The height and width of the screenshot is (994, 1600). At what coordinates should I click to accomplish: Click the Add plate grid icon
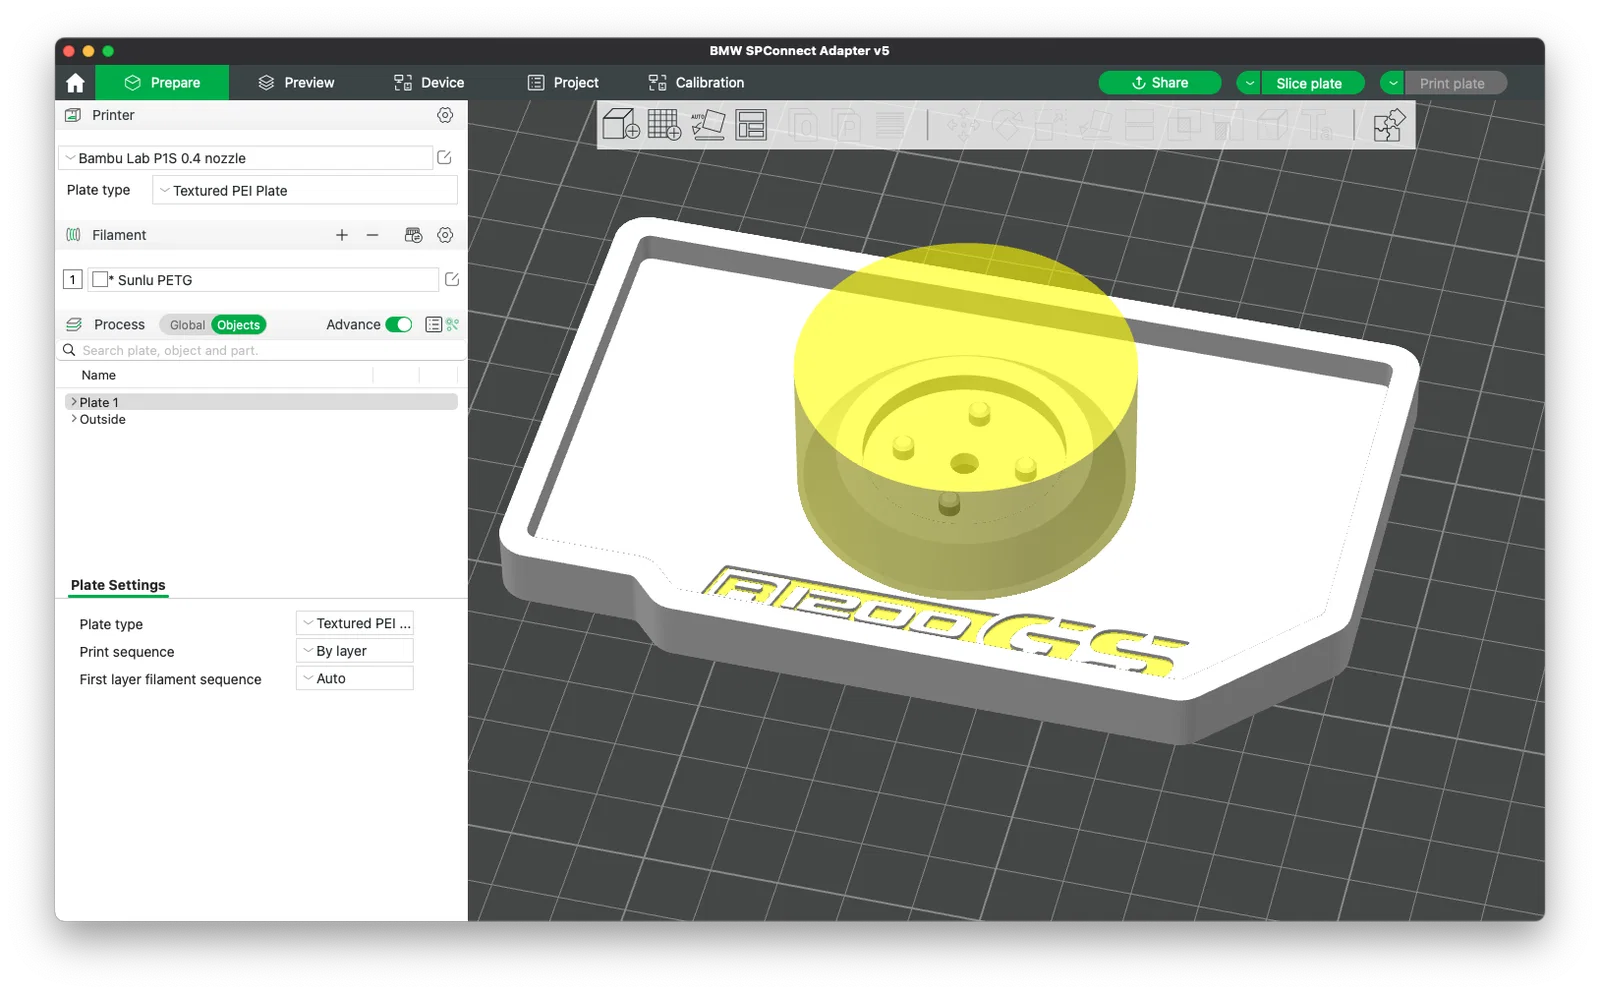point(664,125)
